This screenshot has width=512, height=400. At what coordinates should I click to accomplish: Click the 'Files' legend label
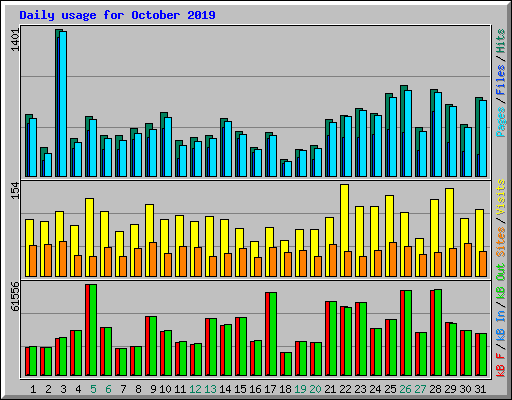[x=501, y=80]
